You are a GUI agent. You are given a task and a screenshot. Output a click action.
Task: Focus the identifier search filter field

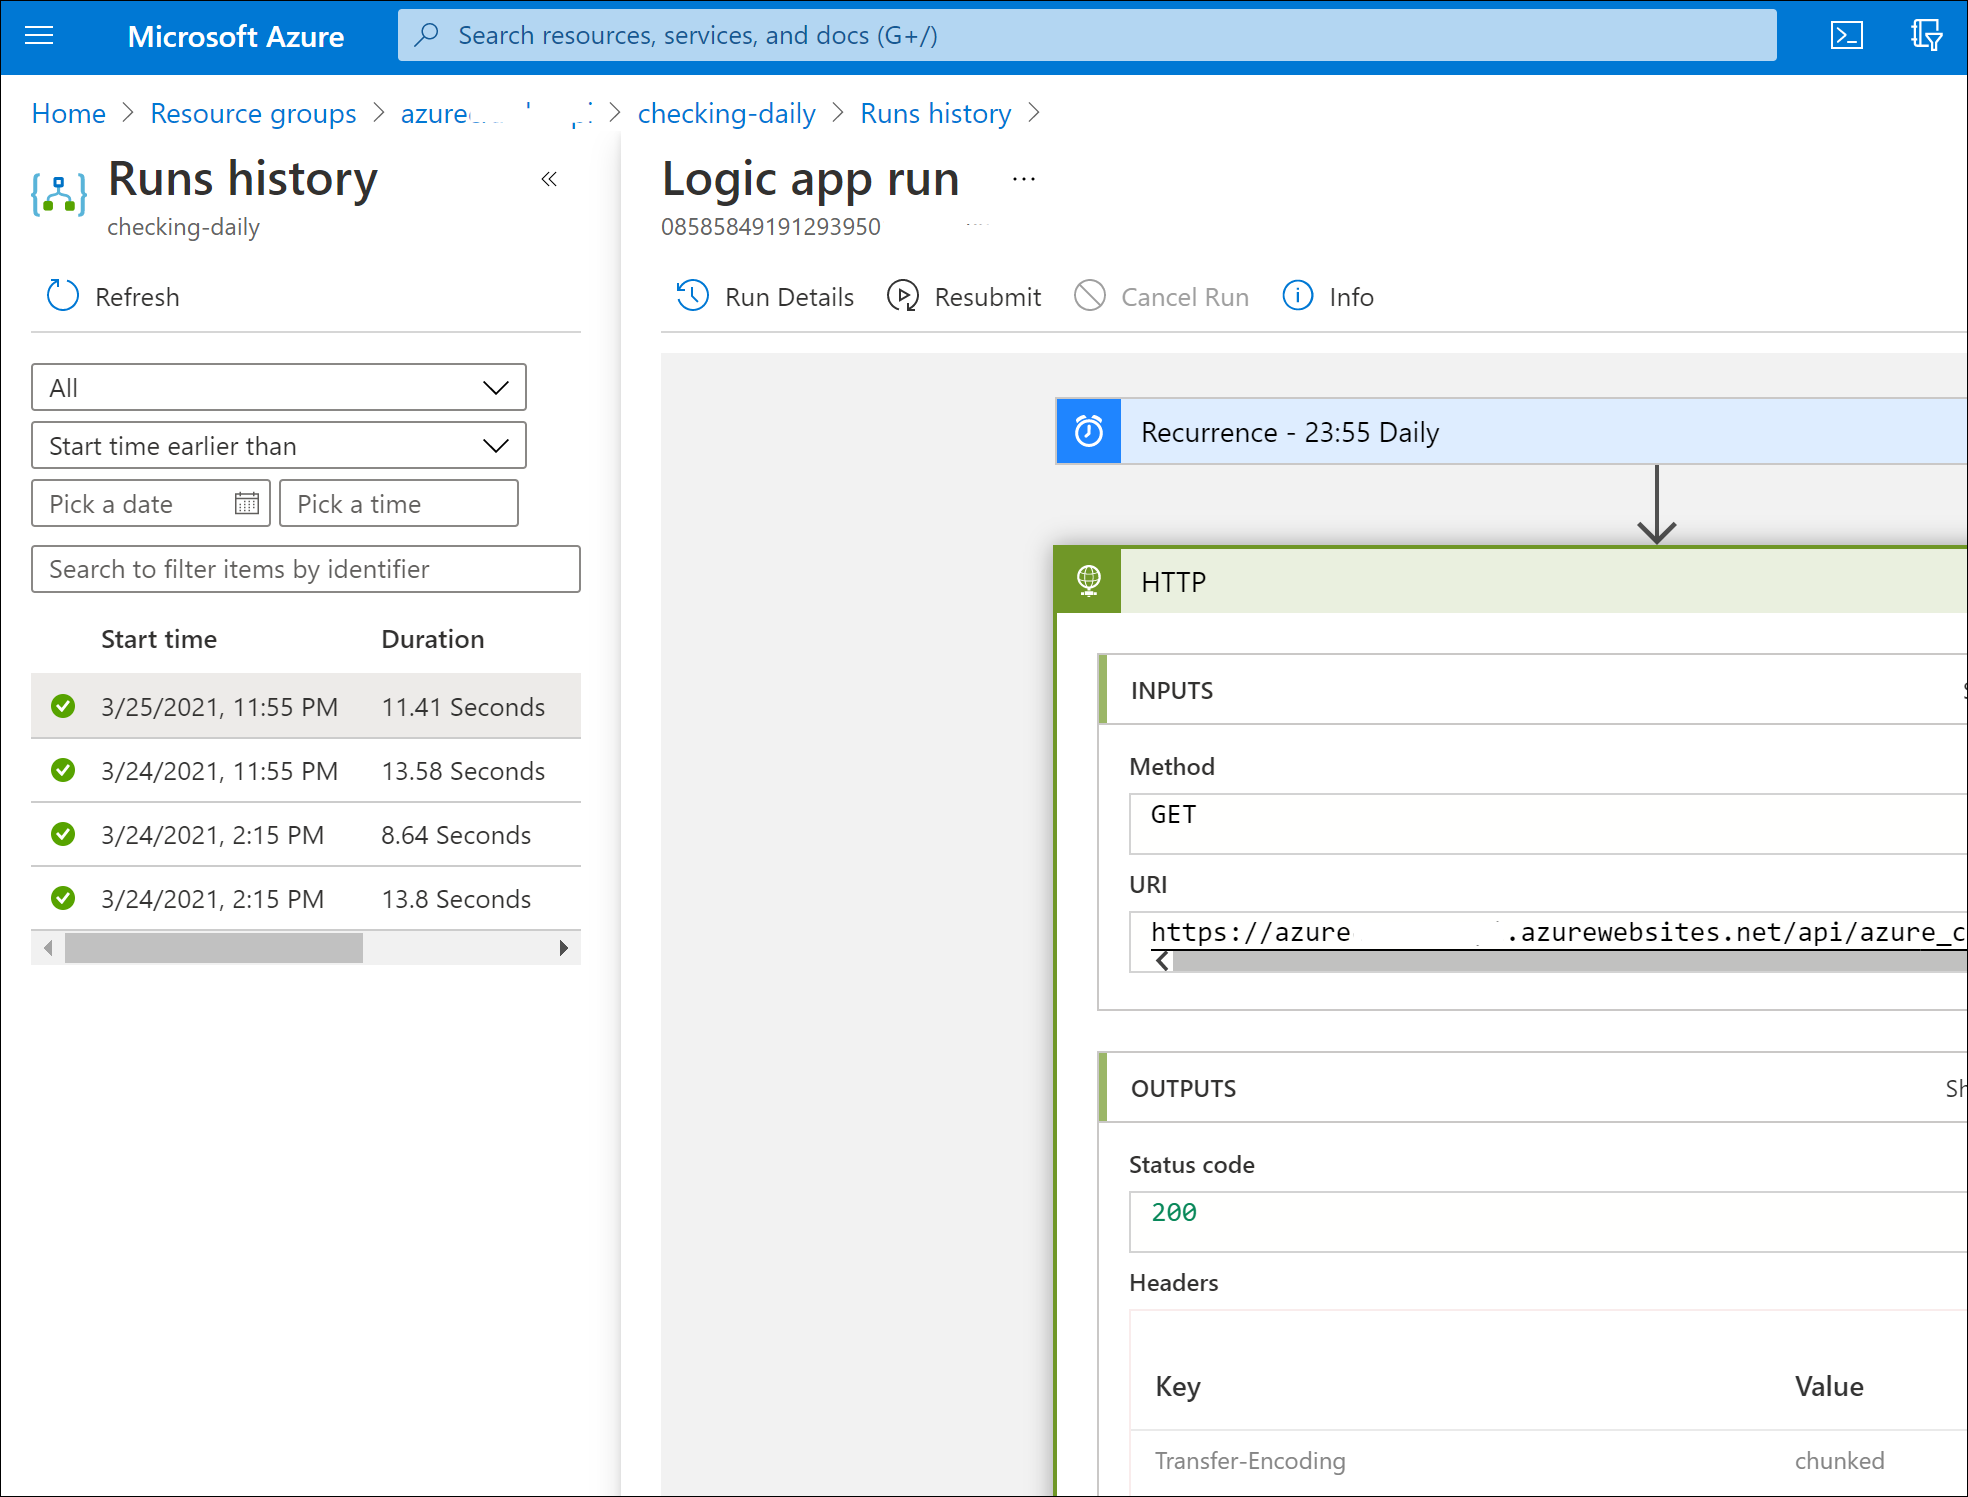tap(305, 569)
